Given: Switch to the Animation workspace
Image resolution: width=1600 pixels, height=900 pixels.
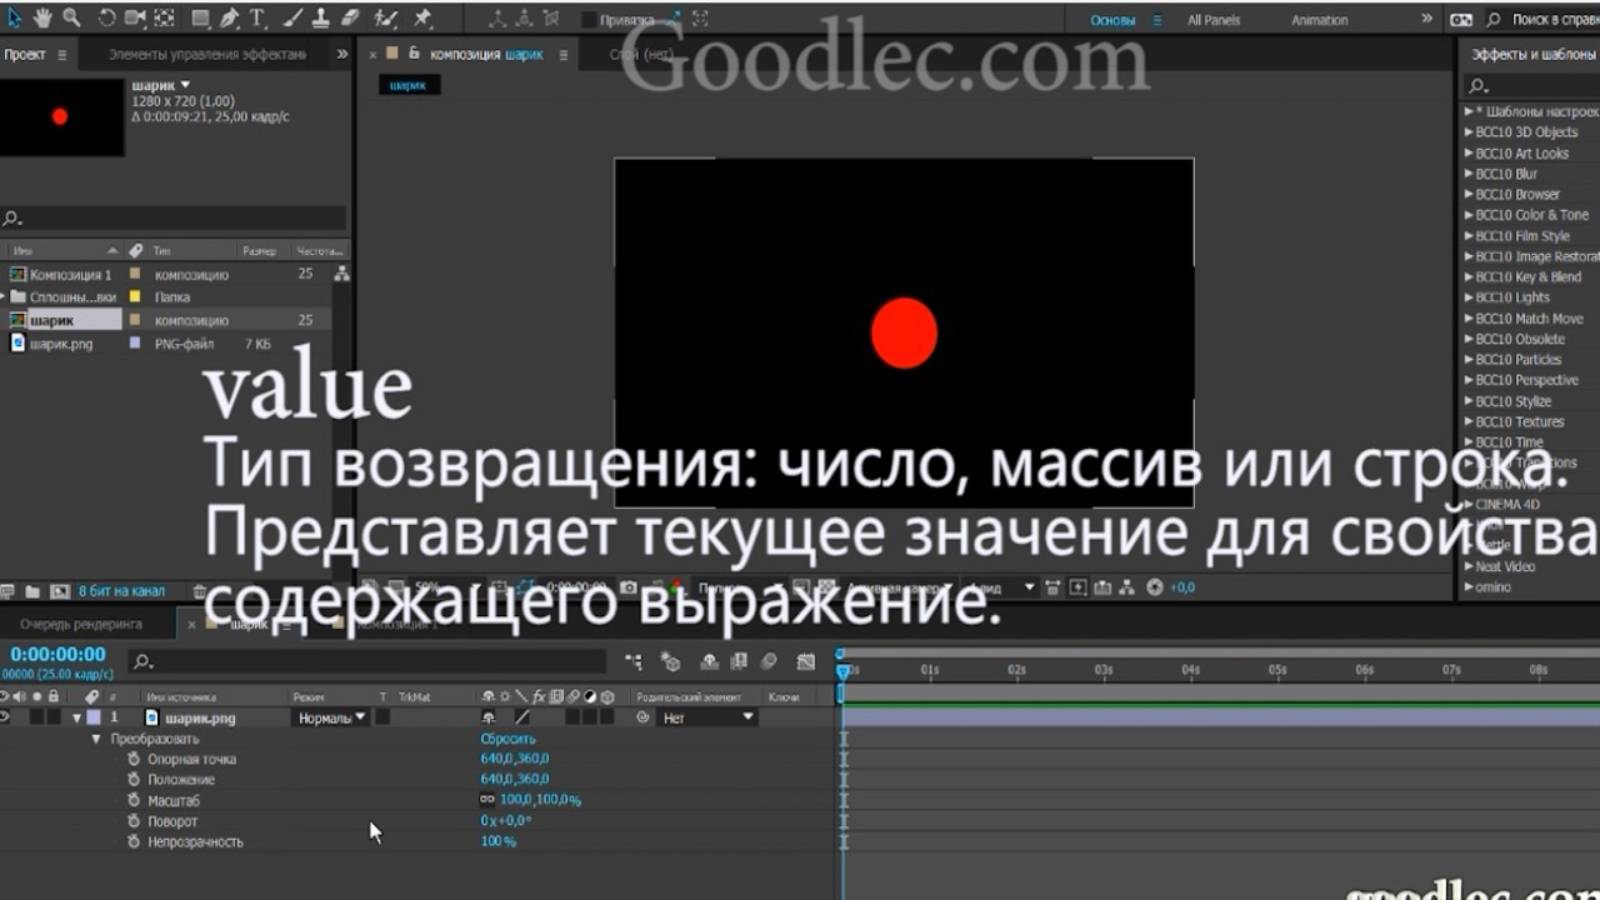Looking at the screenshot, I should click(x=1319, y=20).
